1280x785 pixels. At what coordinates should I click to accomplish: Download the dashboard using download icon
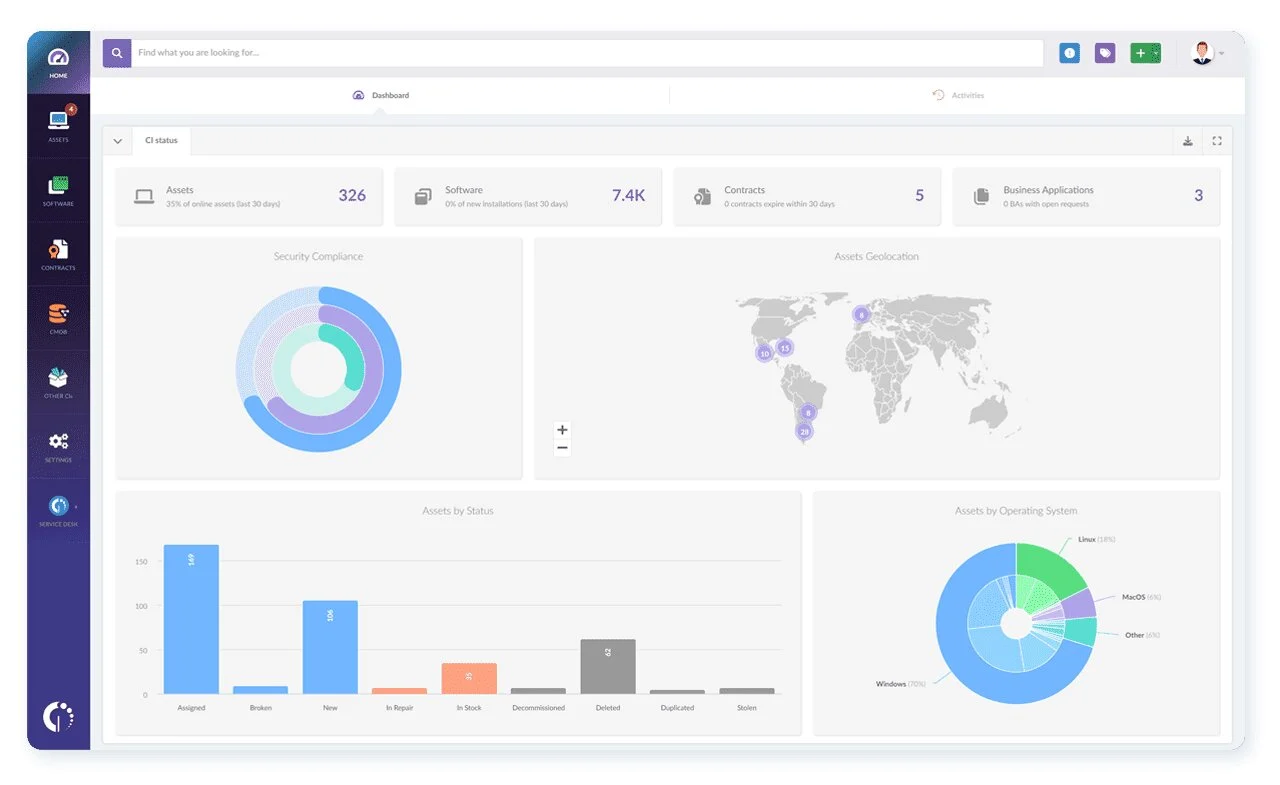pos(1188,141)
